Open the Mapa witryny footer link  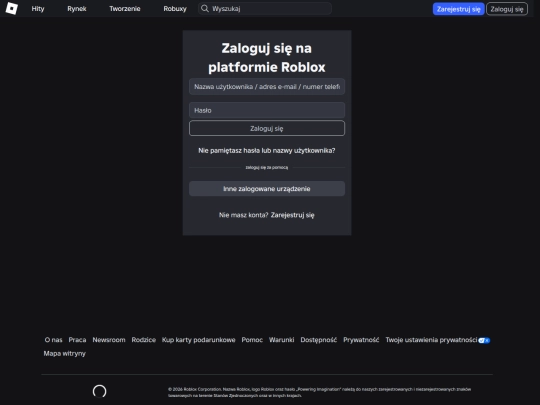64,354
